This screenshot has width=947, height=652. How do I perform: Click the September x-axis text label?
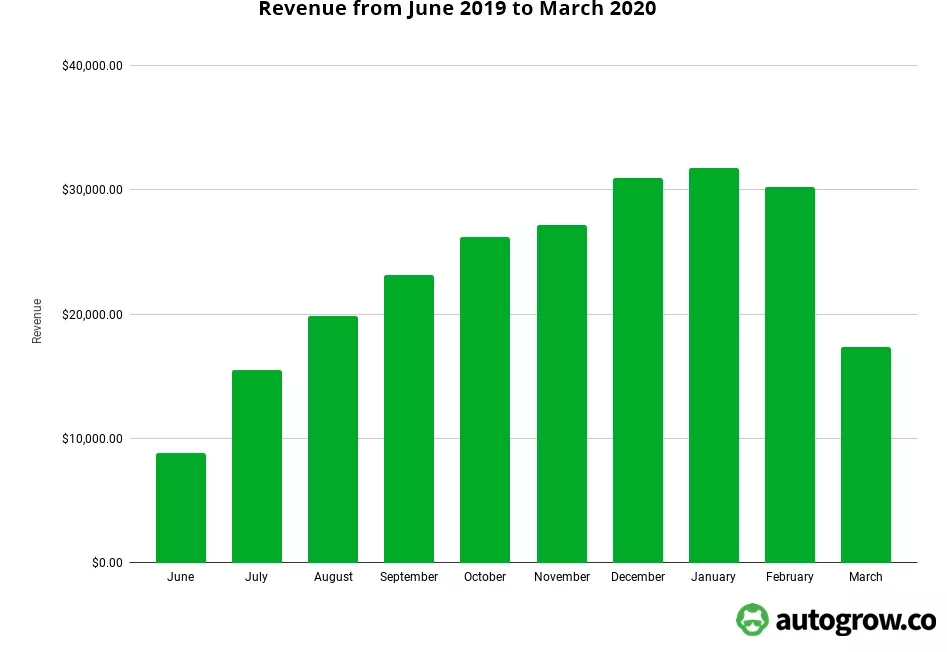click(x=409, y=577)
